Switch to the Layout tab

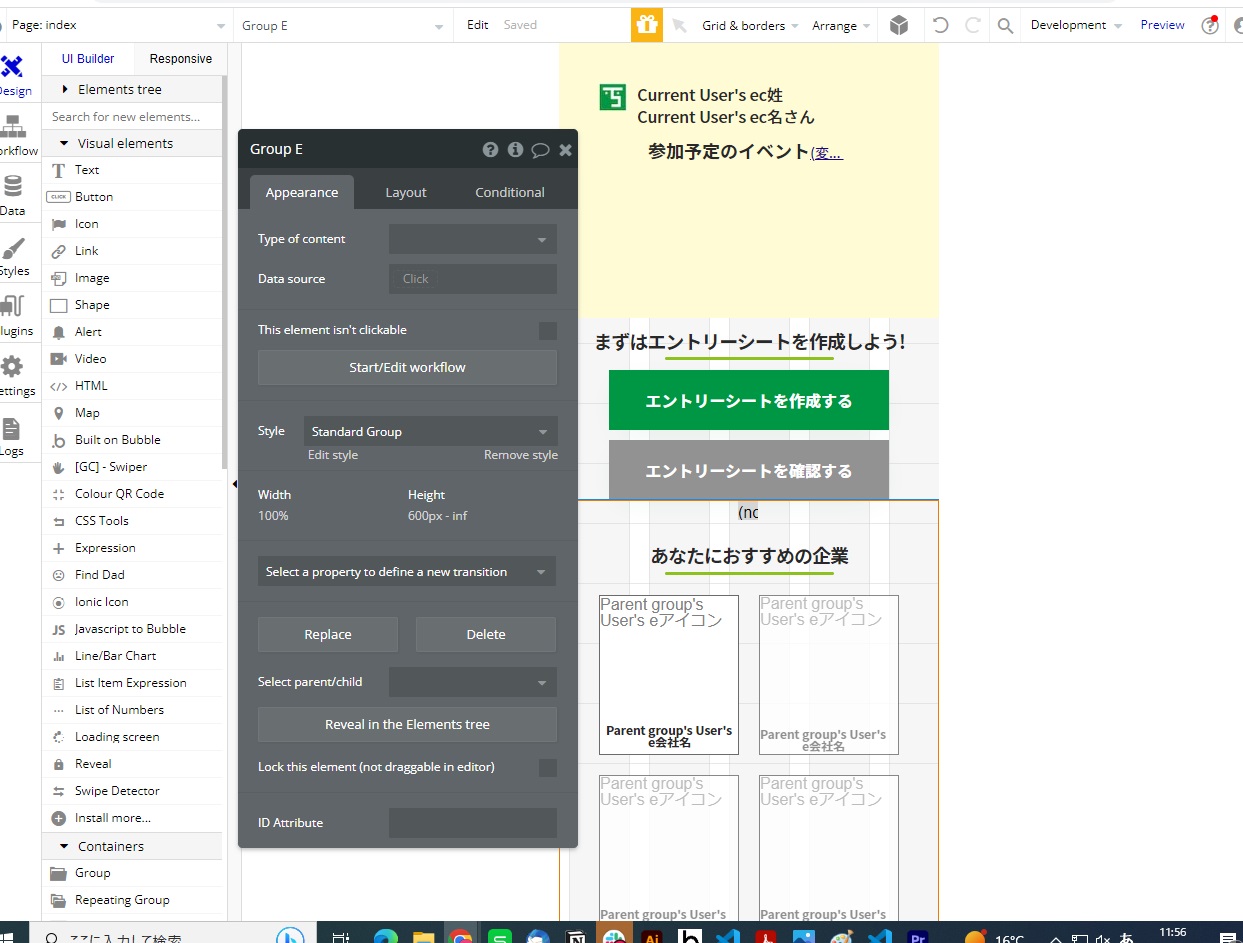[x=406, y=192]
